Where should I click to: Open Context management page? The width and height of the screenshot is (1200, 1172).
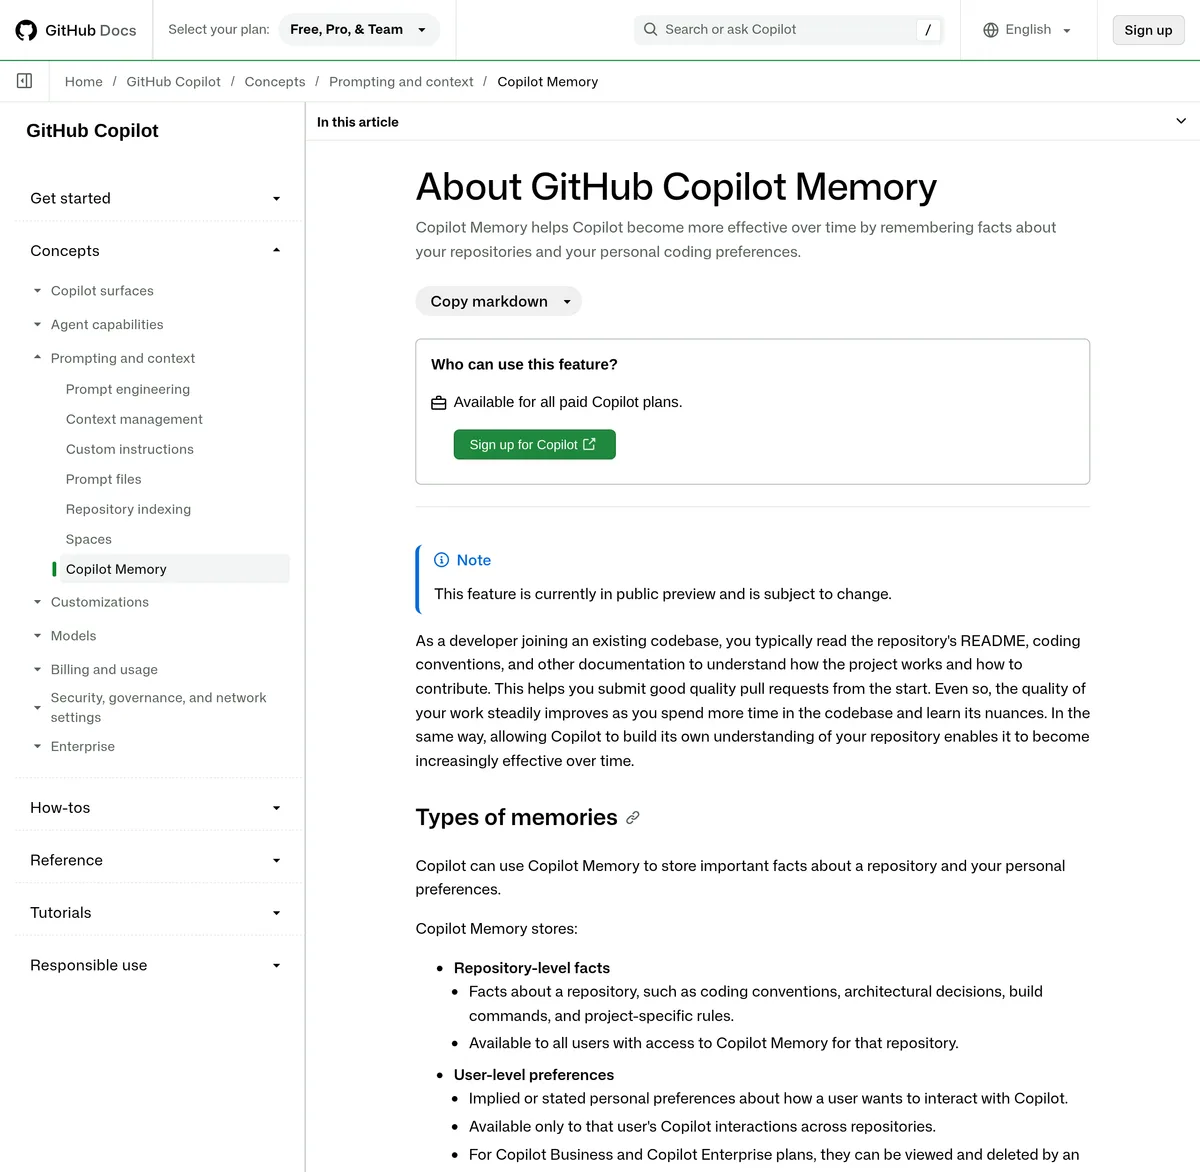pos(134,419)
